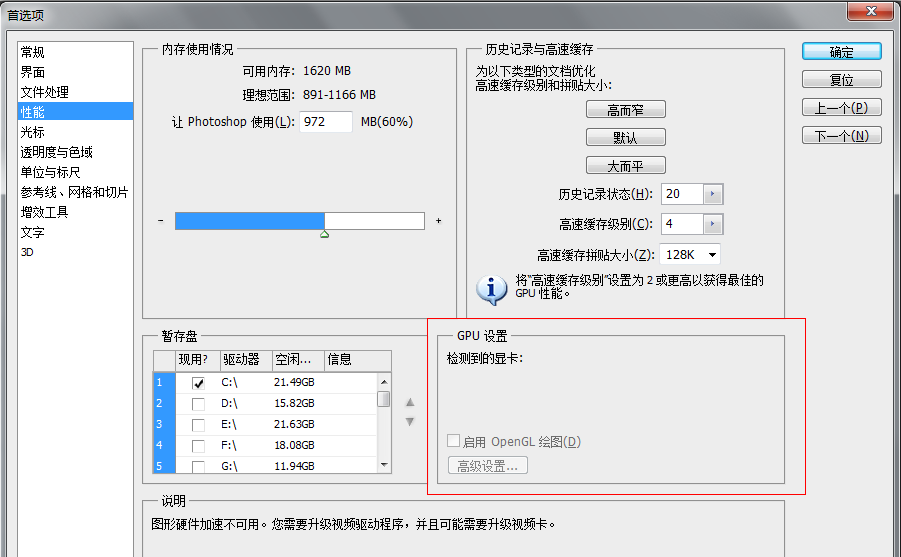The height and width of the screenshot is (557, 901).
Task: Click the scratch disk move up arrow
Action: [x=409, y=402]
